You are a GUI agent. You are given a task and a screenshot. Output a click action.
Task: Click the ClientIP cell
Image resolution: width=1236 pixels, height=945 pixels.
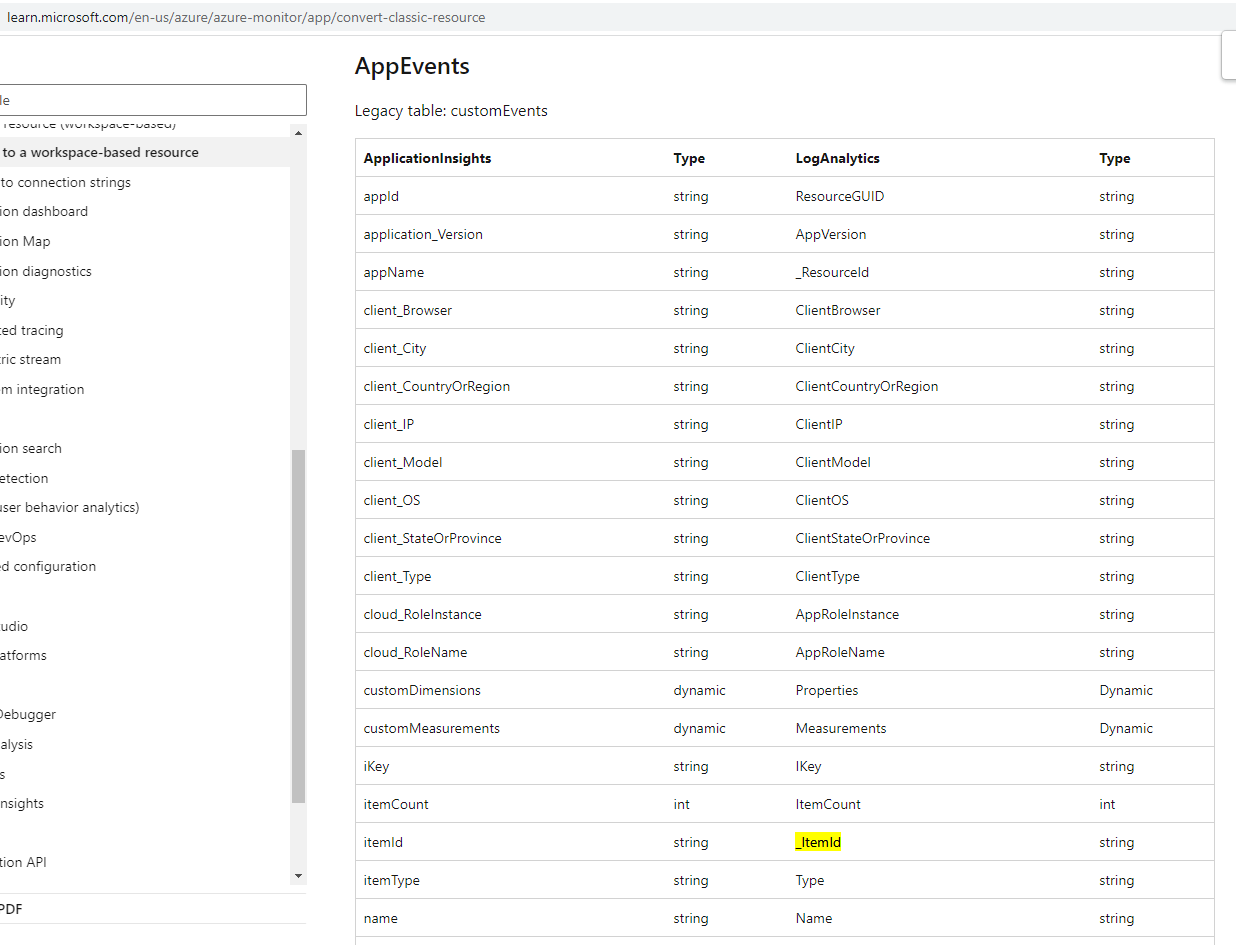819,424
